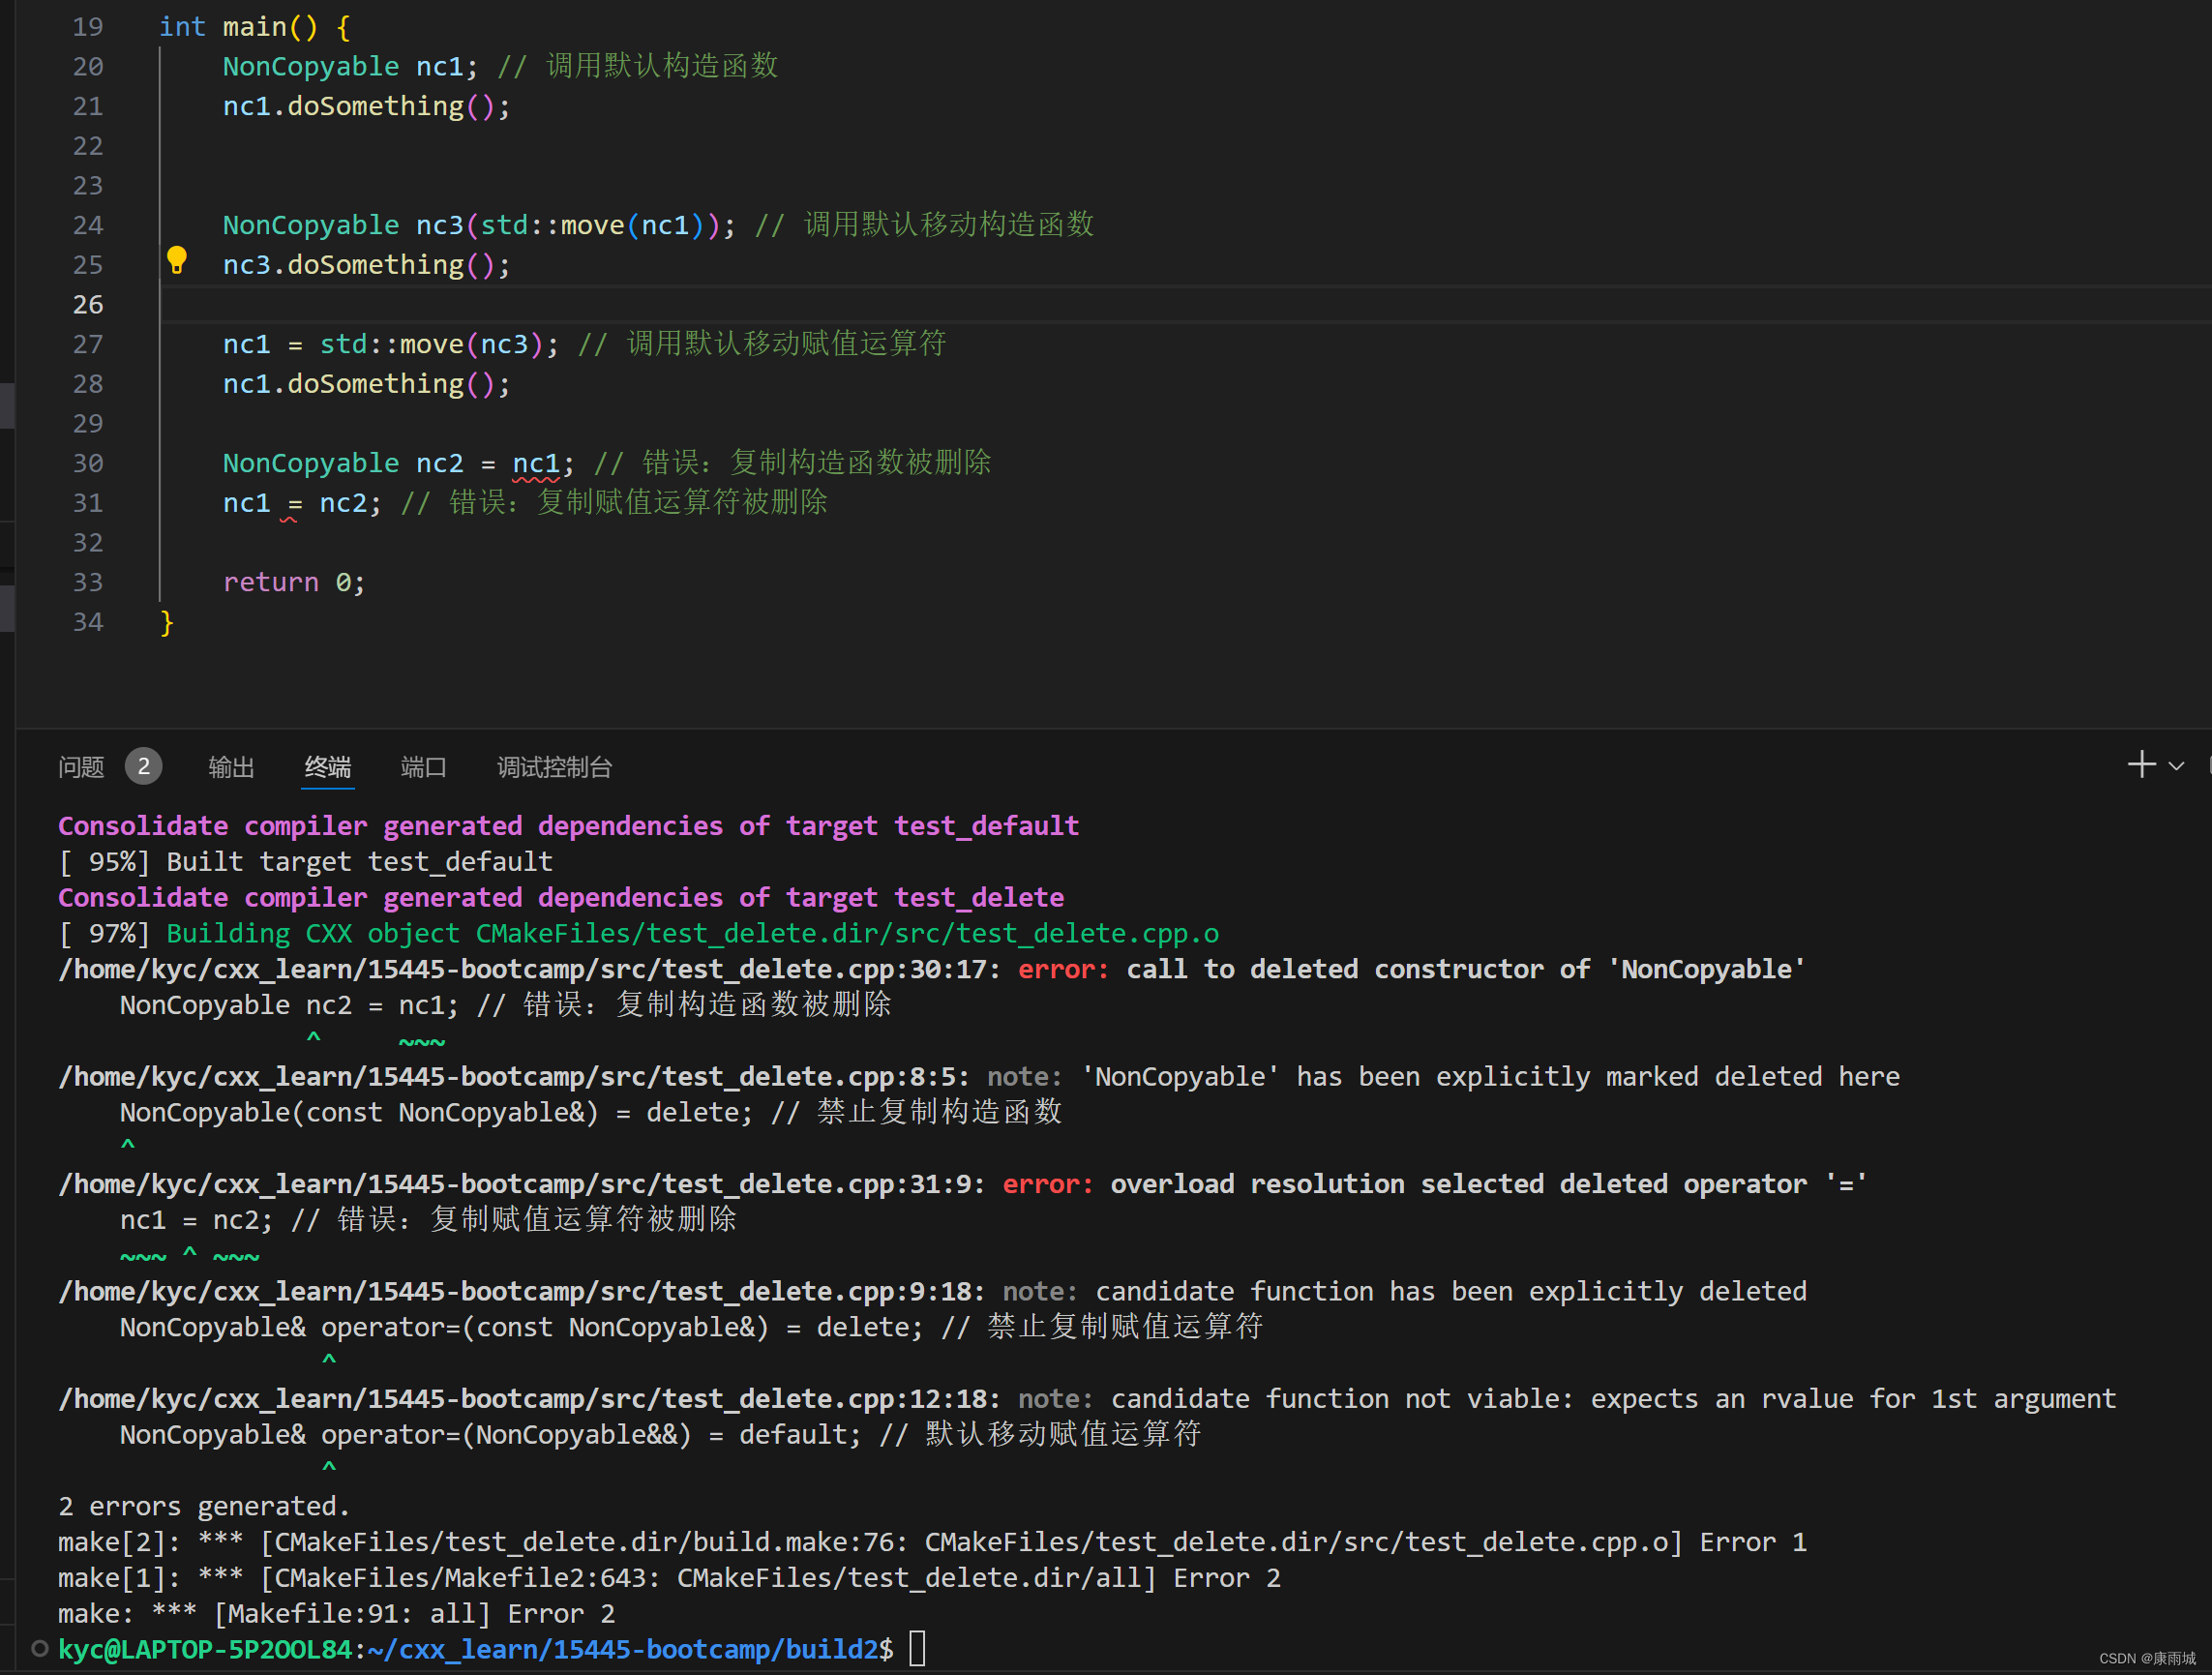The image size is (2212, 1675).
Task: Switch to the 端口 ports tab
Action: (x=424, y=767)
